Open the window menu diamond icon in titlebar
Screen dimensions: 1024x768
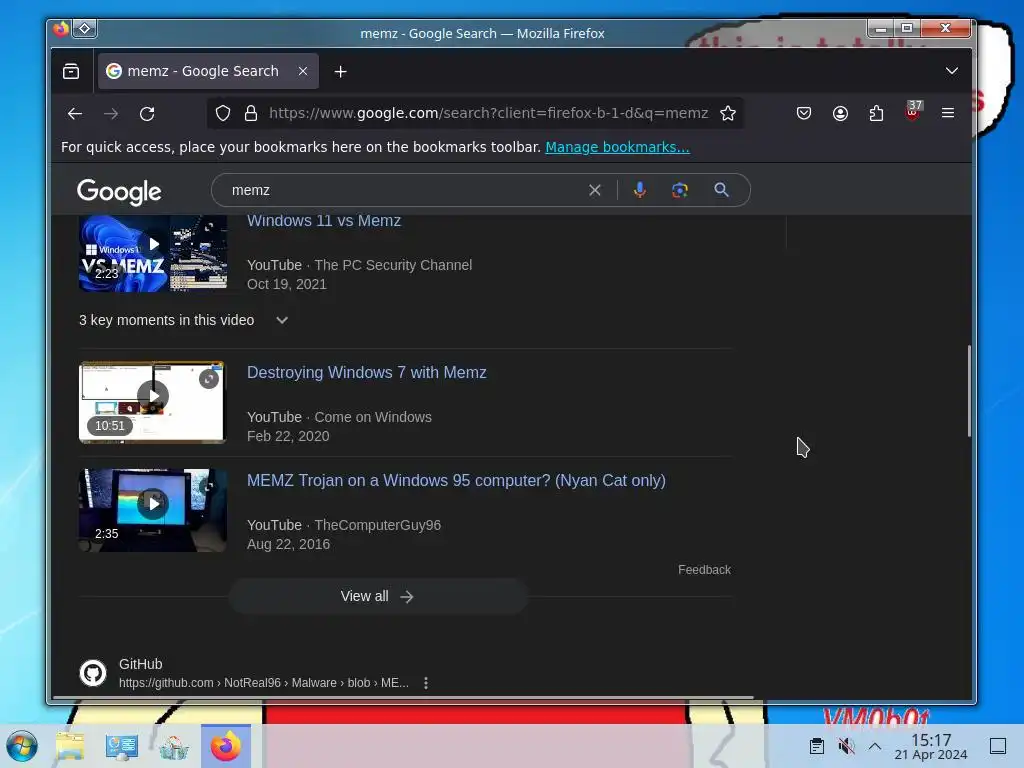(85, 29)
